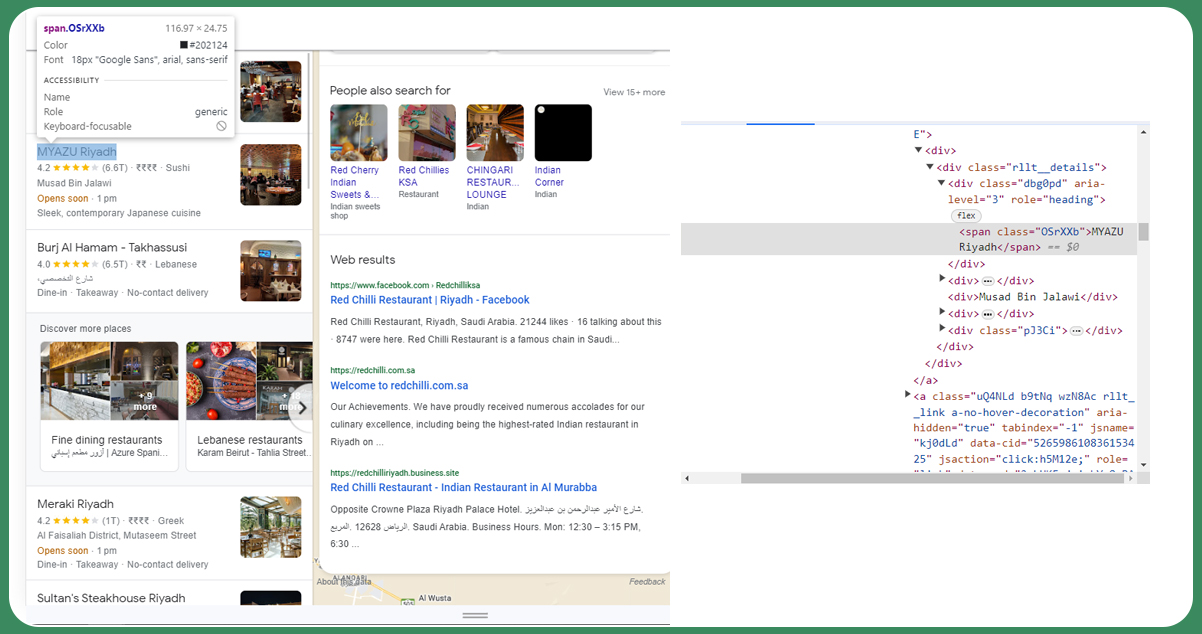Open the Welcome to redchilli.com.sa link
The width and height of the screenshot is (1202, 634).
[x=399, y=386]
